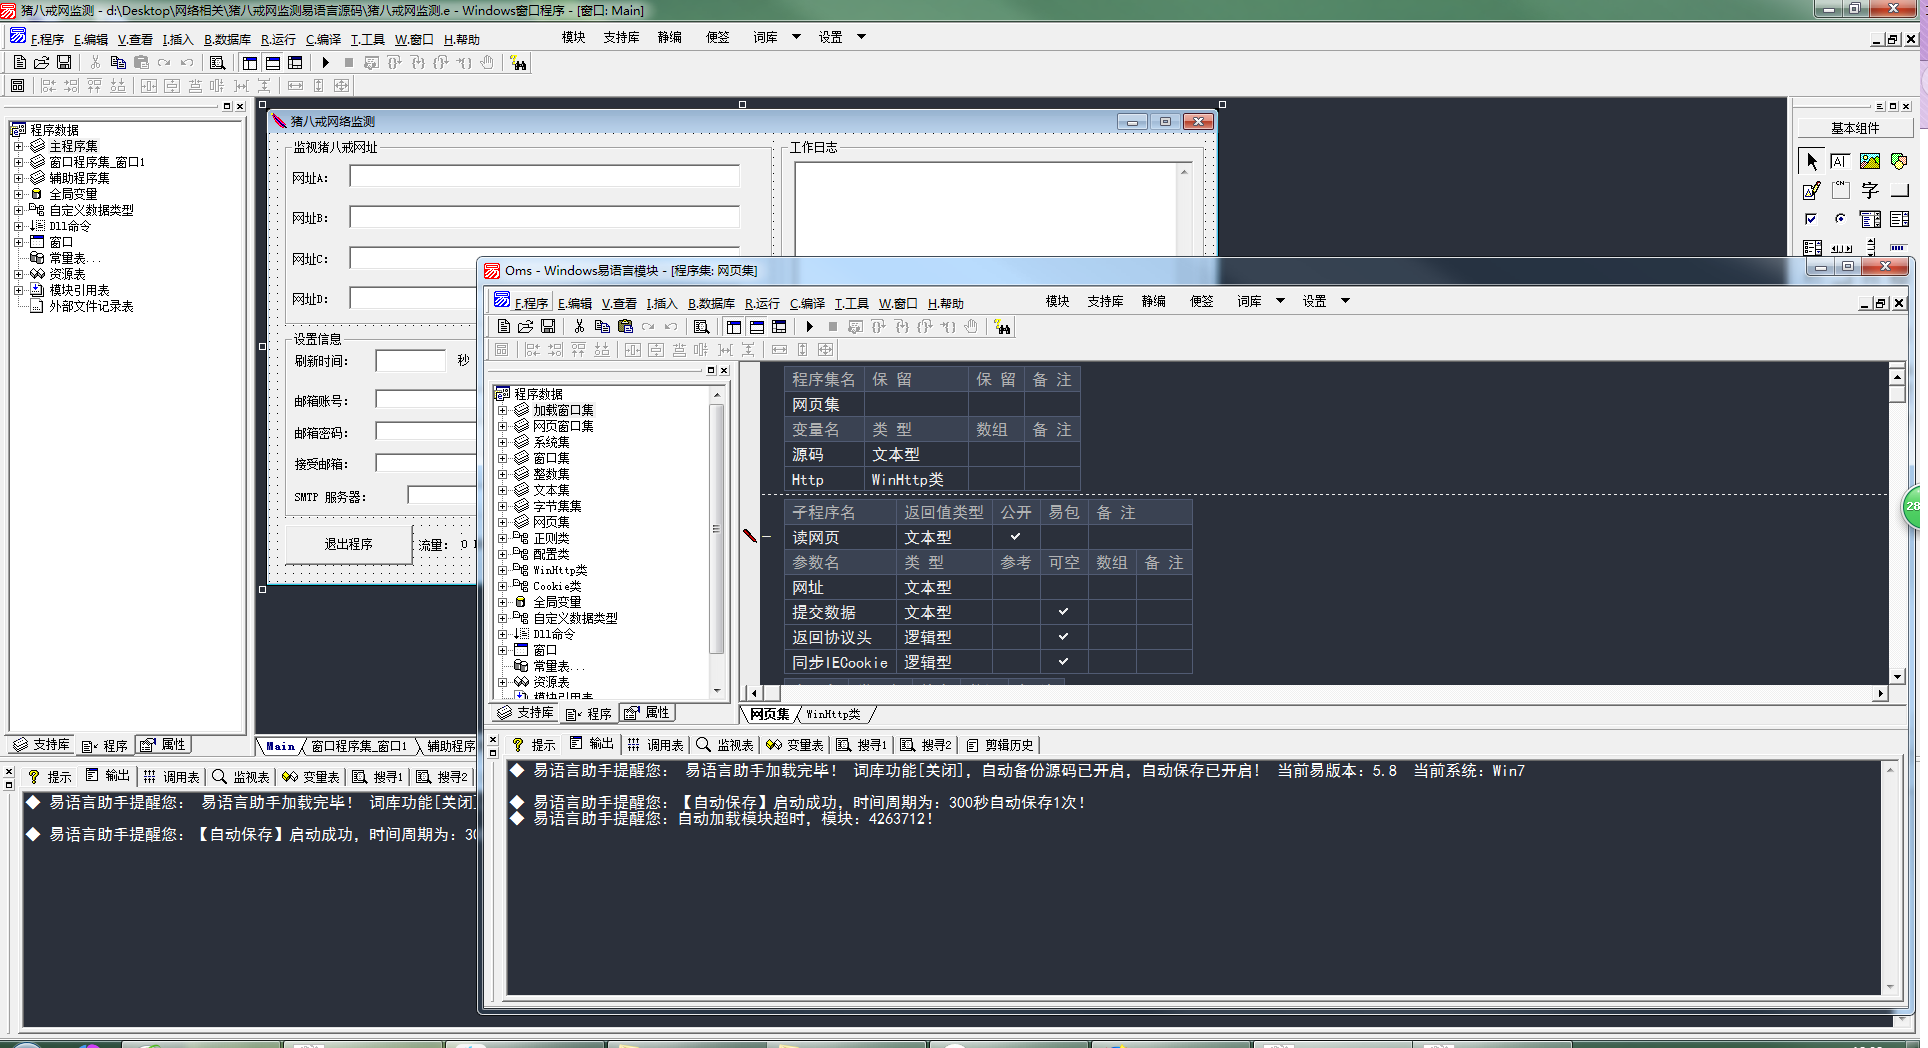Select the CN group box component tool
This screenshot has width=1928, height=1048.
1840,190
